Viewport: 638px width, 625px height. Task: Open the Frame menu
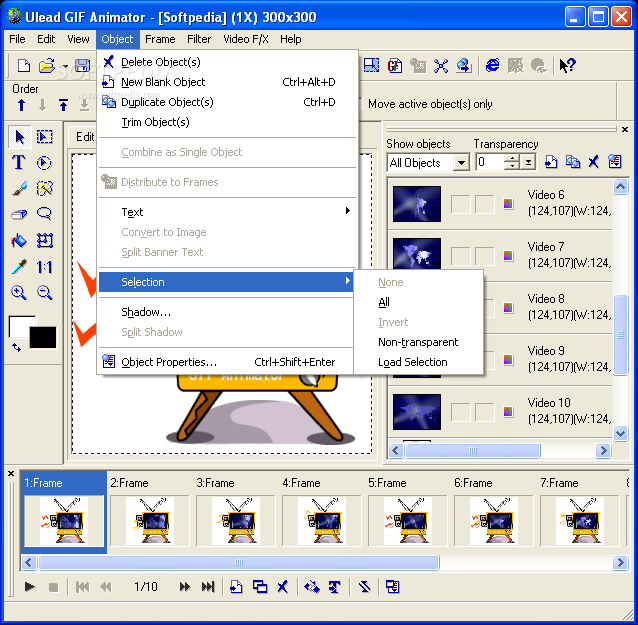(160, 39)
